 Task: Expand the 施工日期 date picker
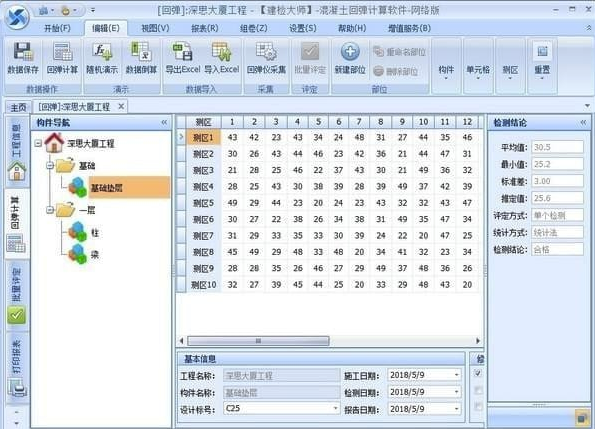click(x=456, y=375)
